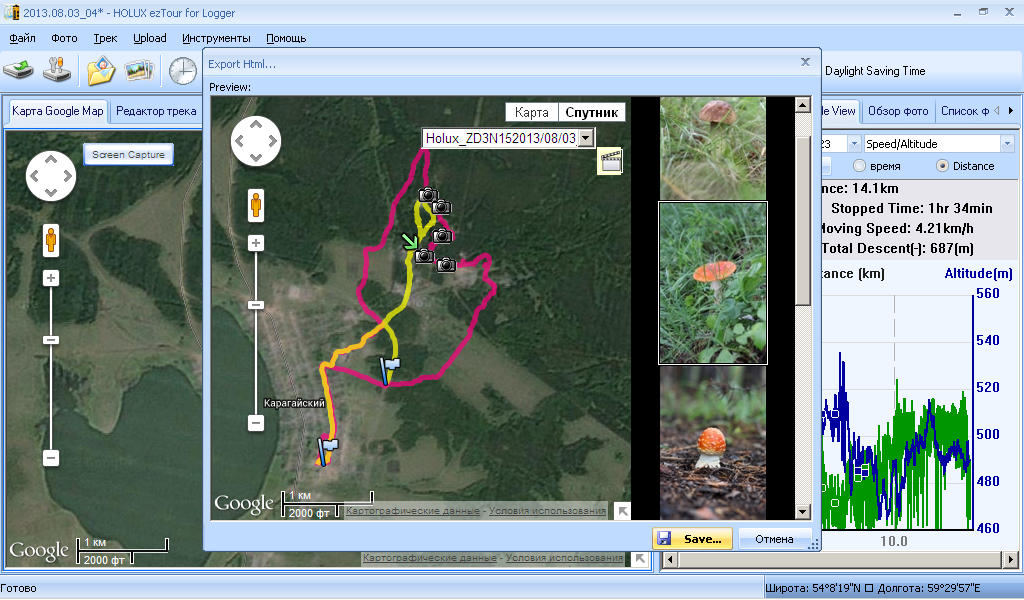
Task: Click the Stopped Time: 1hr 34min text
Action: click(912, 208)
